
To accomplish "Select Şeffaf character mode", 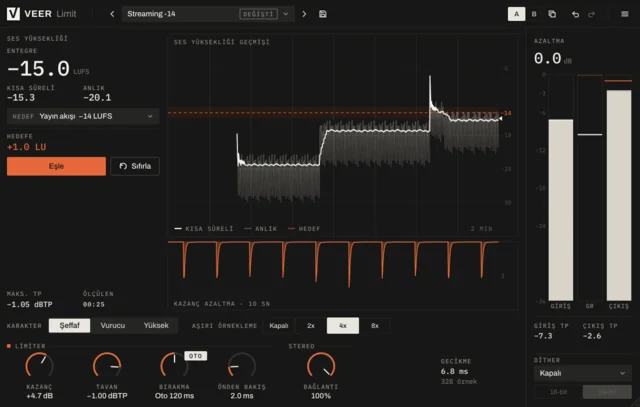I will coord(69,325).
